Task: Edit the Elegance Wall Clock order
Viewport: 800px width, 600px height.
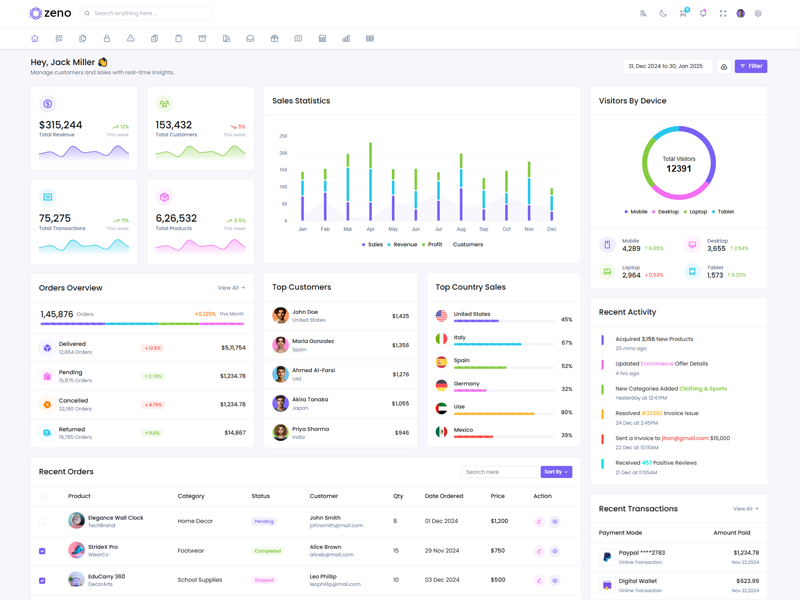Action: coord(539,521)
